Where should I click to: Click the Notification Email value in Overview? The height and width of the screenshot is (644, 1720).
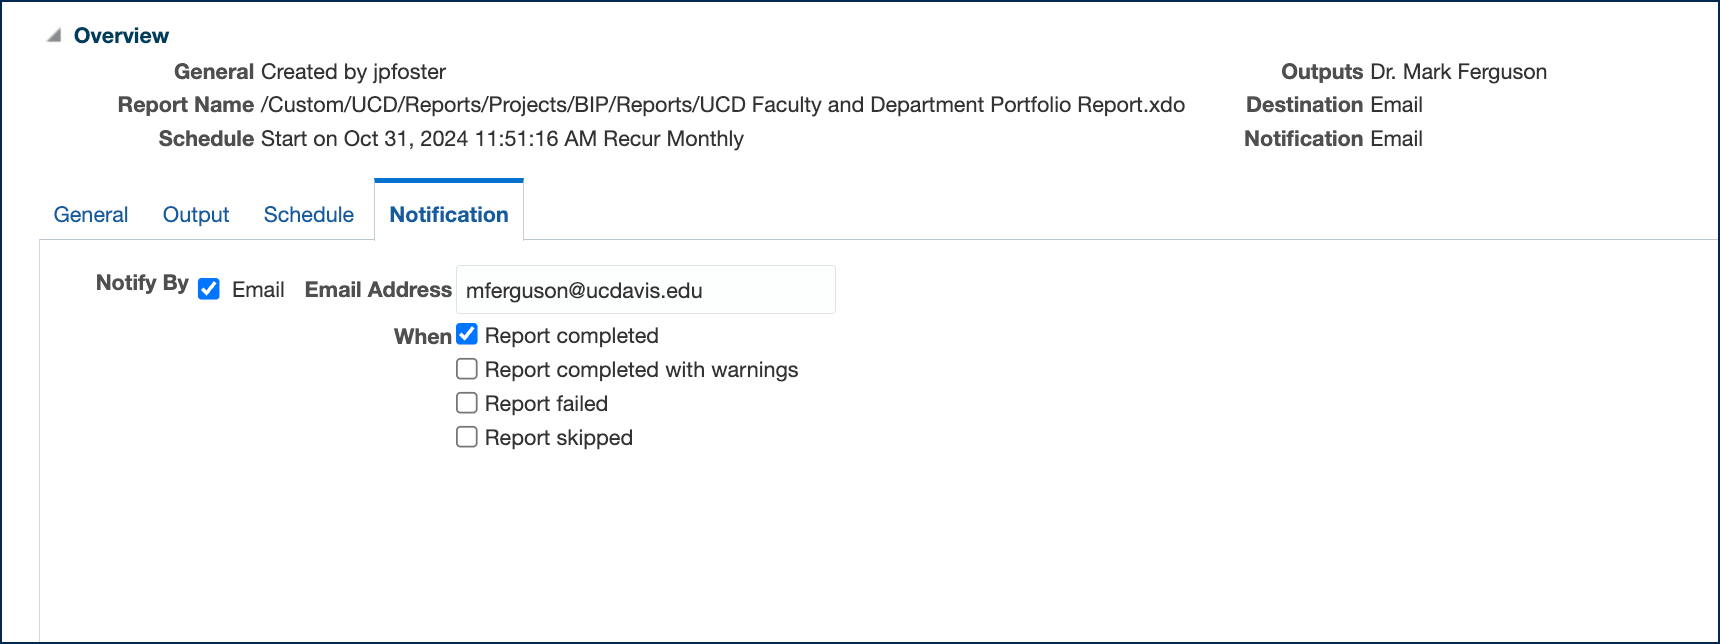click(1396, 139)
